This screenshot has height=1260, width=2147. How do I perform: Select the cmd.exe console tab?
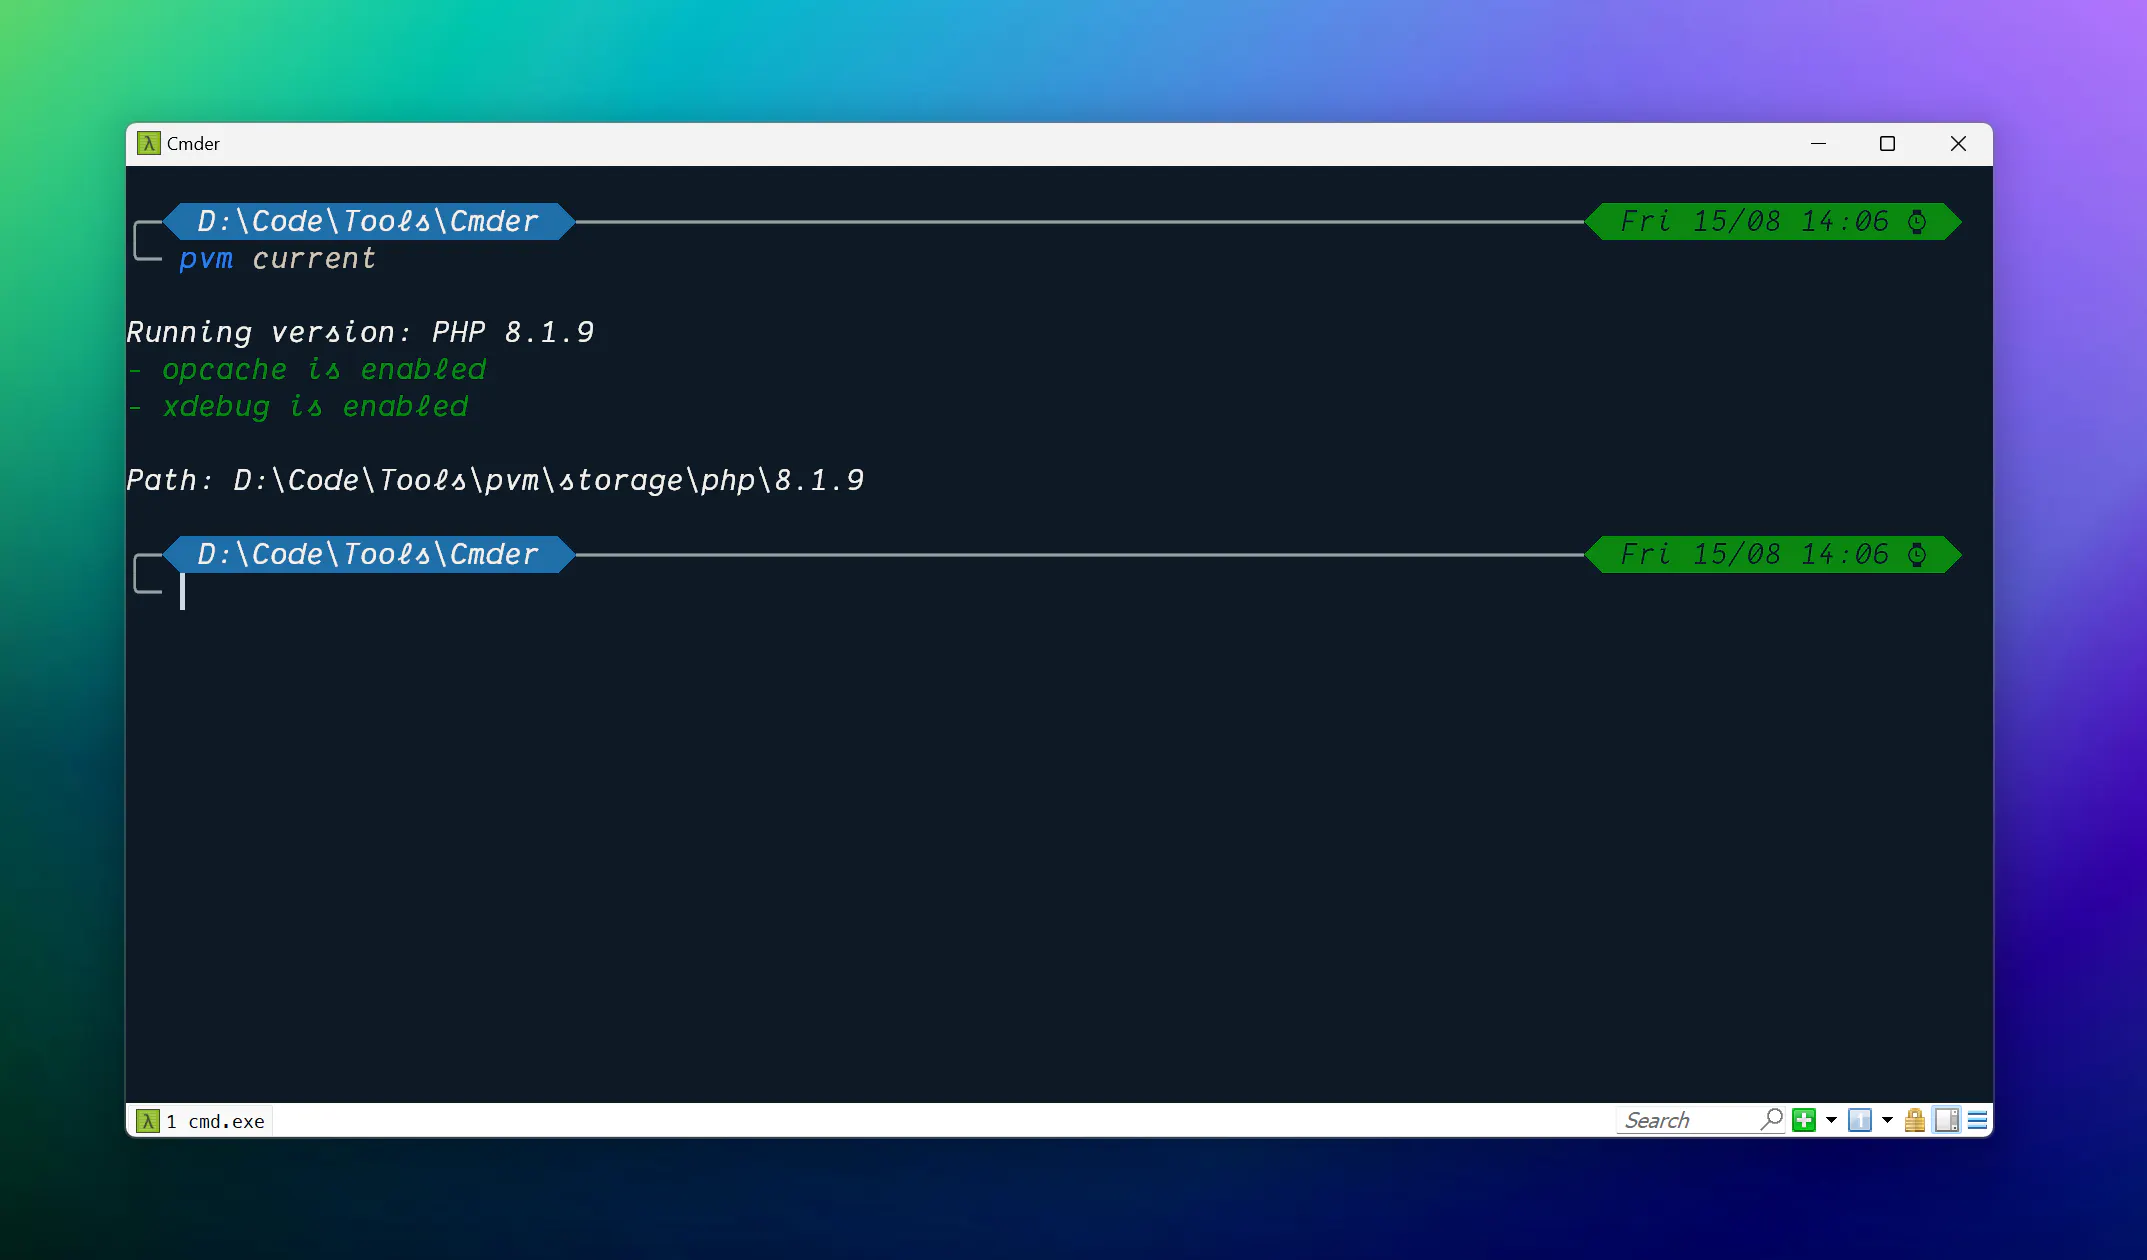pos(201,1121)
